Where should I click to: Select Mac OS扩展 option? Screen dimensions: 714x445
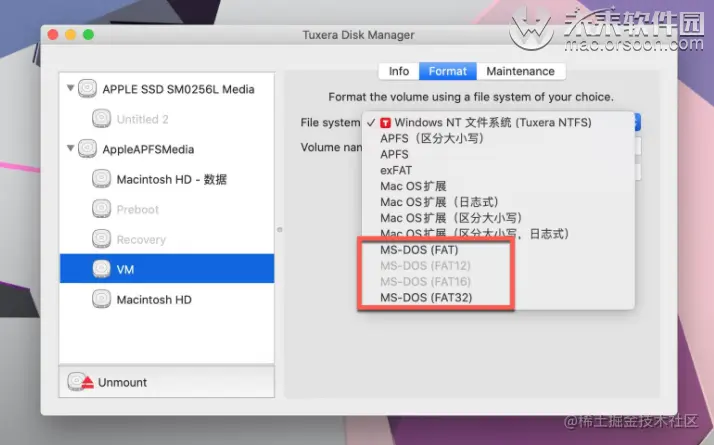[x=498, y=186]
